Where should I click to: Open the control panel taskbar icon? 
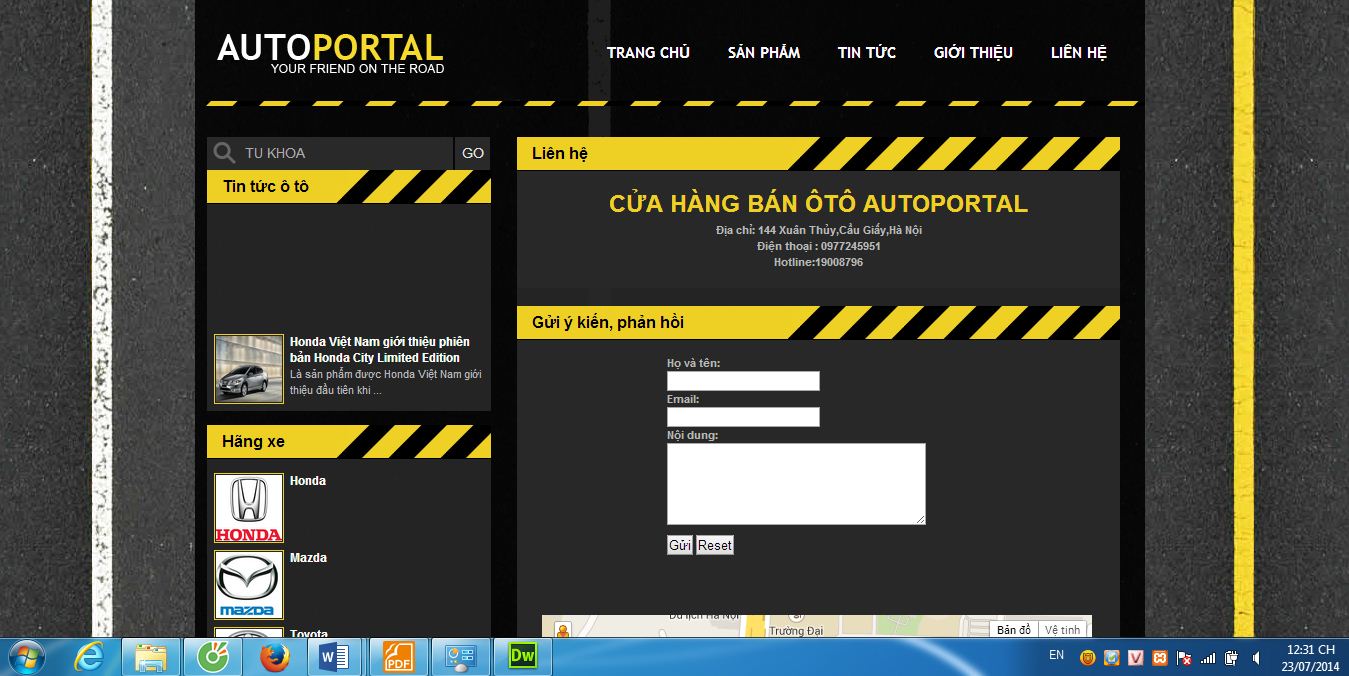461,657
